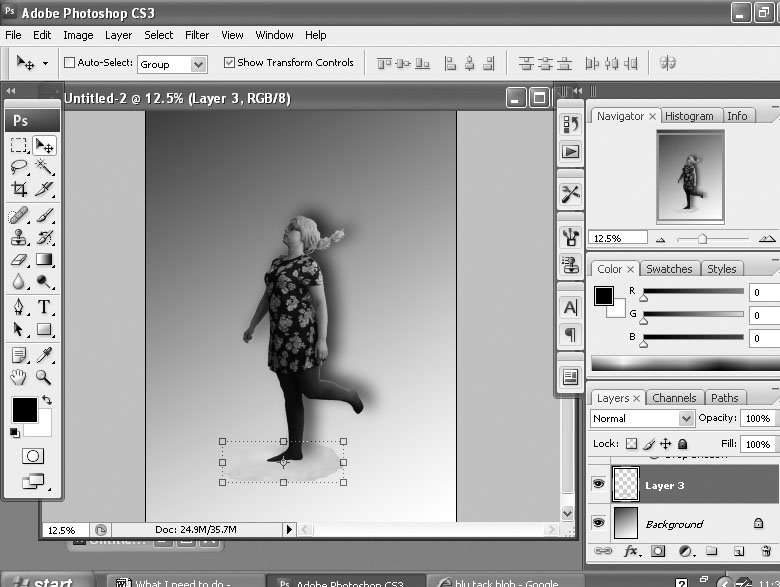Select the Eraser tool
This screenshot has width=780, height=587.
pyautogui.click(x=18, y=259)
